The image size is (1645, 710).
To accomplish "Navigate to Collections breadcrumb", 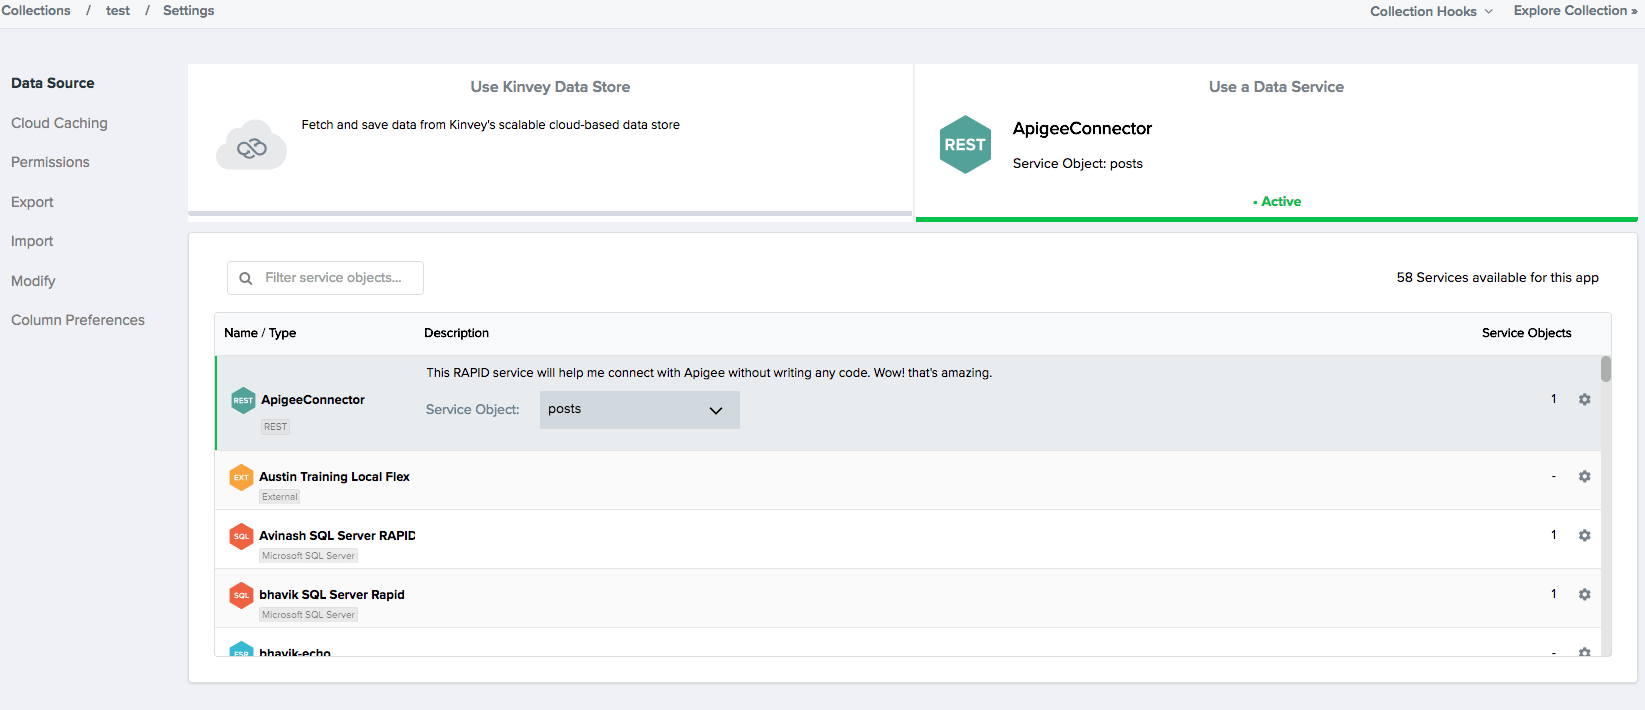I will [x=36, y=11].
